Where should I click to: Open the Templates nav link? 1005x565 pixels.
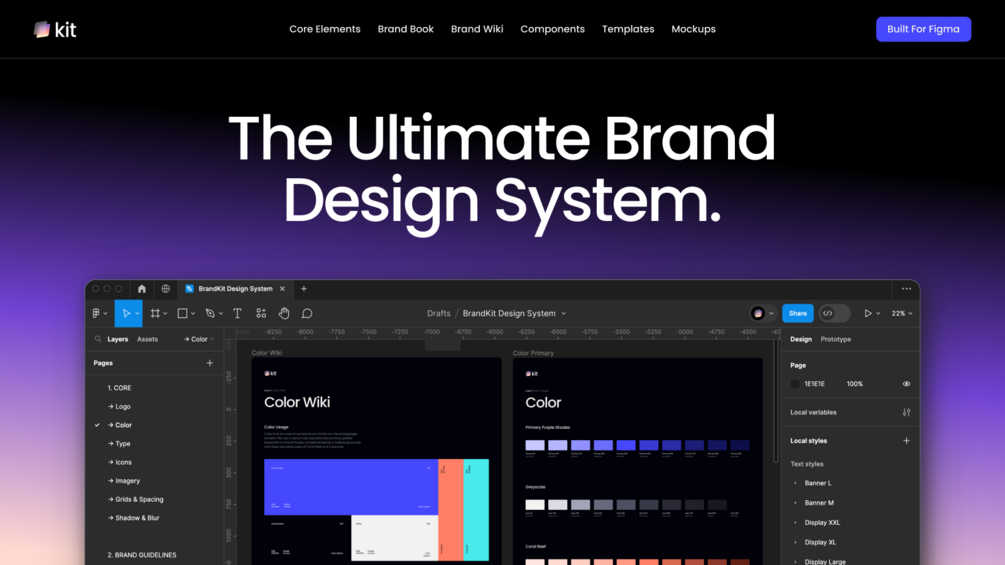tap(628, 29)
